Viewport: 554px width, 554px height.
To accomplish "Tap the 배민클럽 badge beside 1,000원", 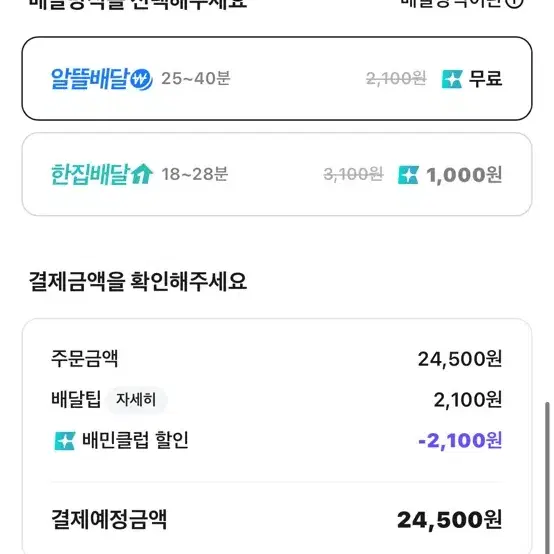I will tap(408, 175).
